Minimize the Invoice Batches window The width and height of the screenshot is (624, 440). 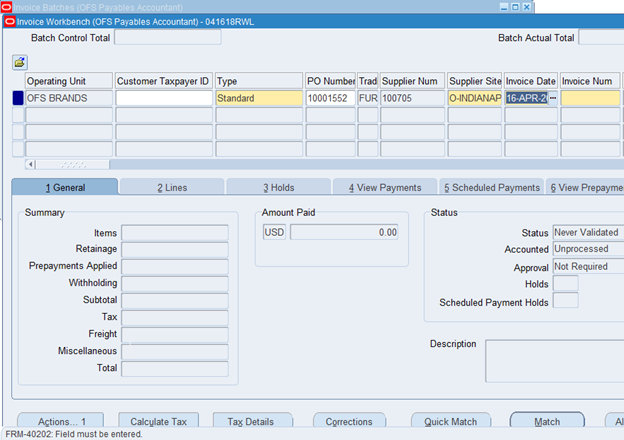504,7
